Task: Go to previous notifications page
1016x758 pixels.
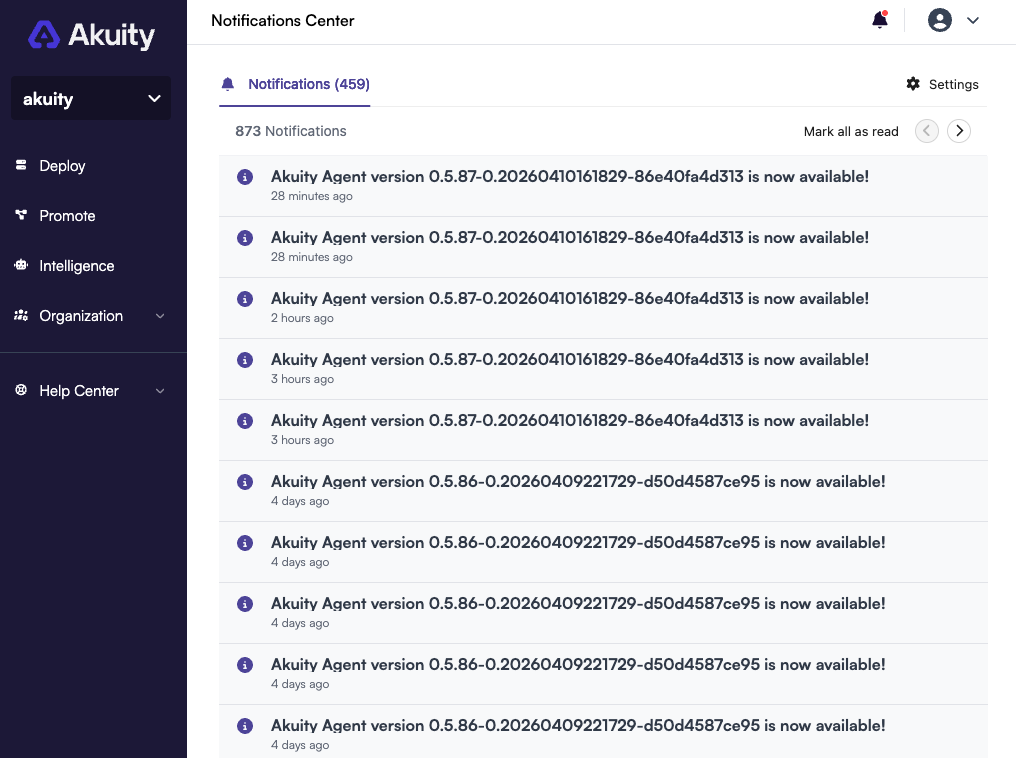Action: (927, 131)
